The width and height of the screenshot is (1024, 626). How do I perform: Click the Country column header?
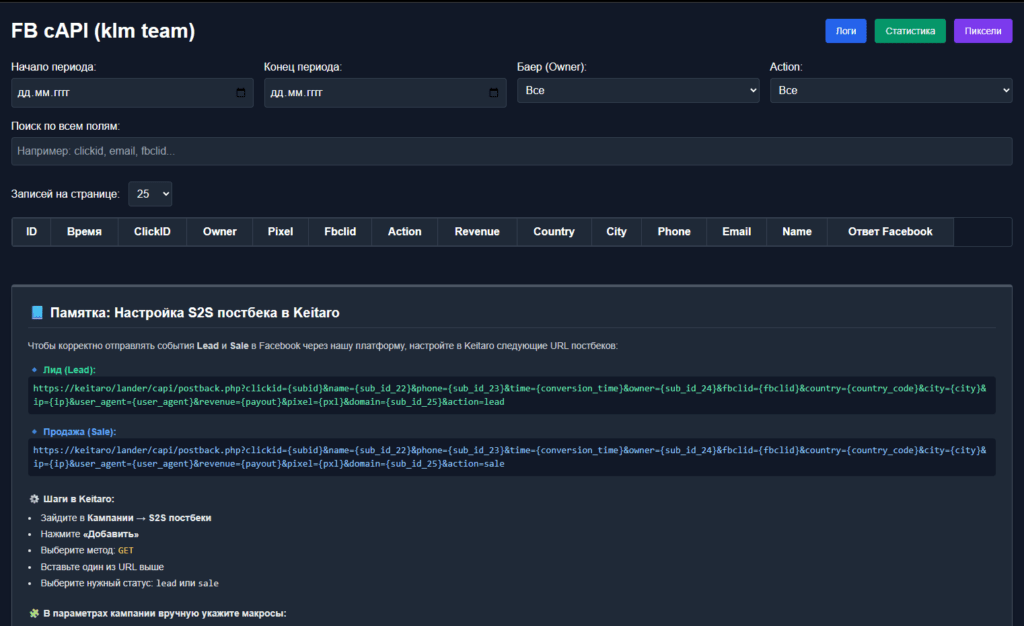tap(554, 232)
